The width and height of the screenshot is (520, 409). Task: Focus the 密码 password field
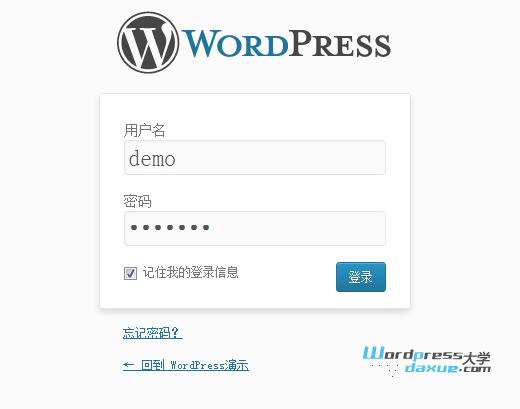coord(255,228)
